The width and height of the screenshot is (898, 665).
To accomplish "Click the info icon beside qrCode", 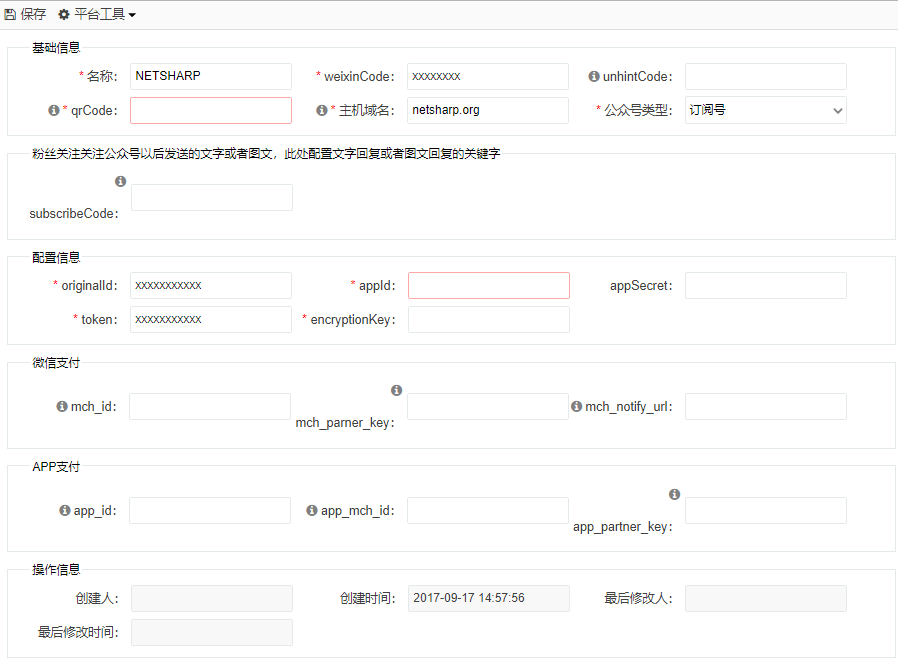I will (54, 110).
